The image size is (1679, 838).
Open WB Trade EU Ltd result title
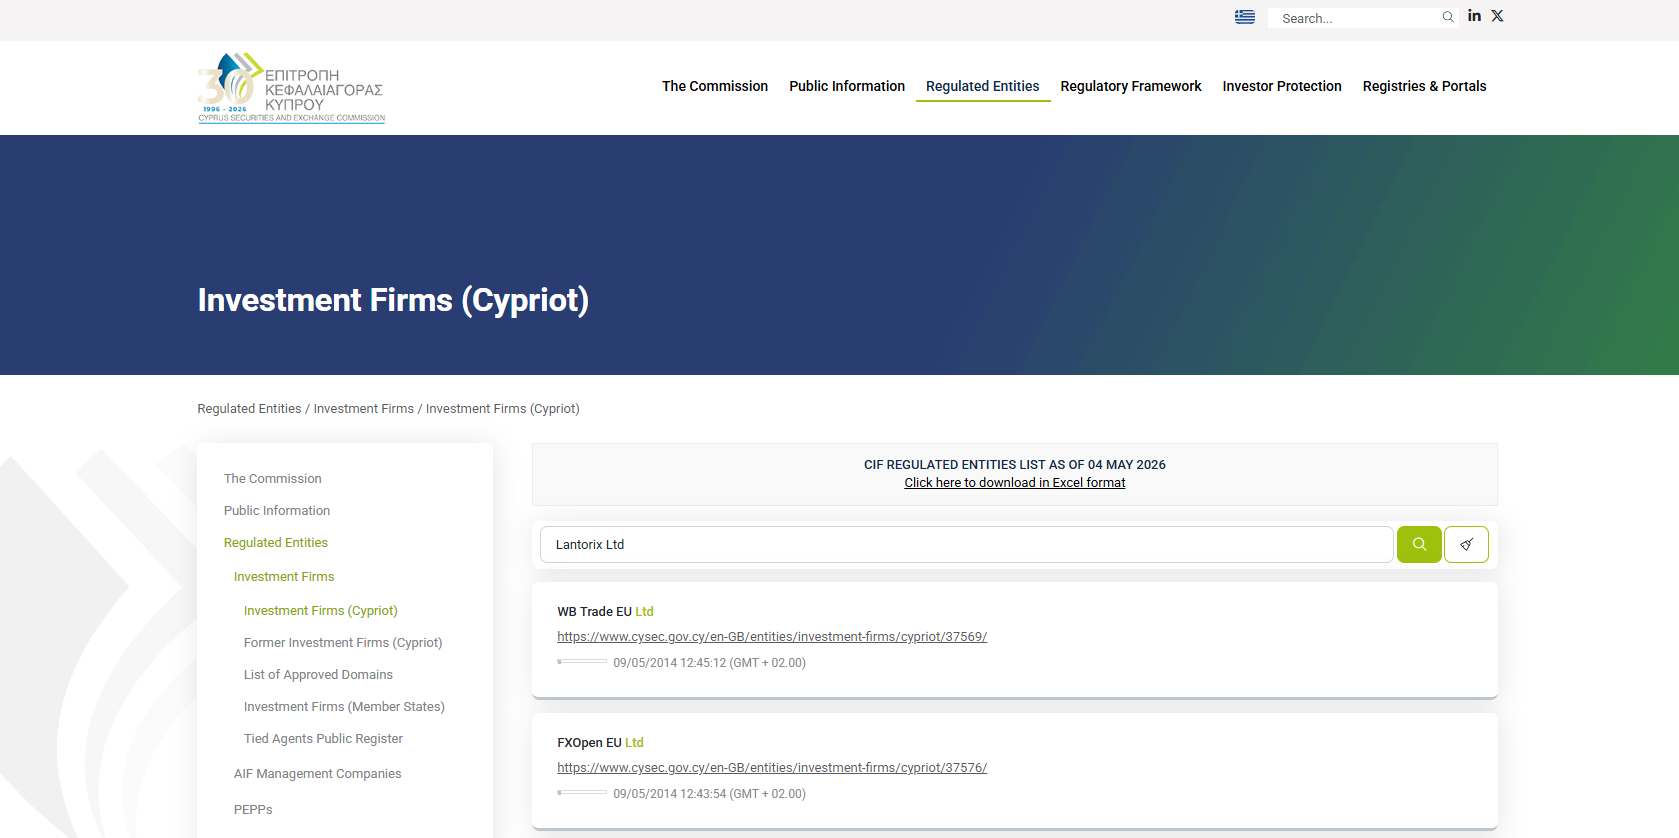(x=605, y=612)
